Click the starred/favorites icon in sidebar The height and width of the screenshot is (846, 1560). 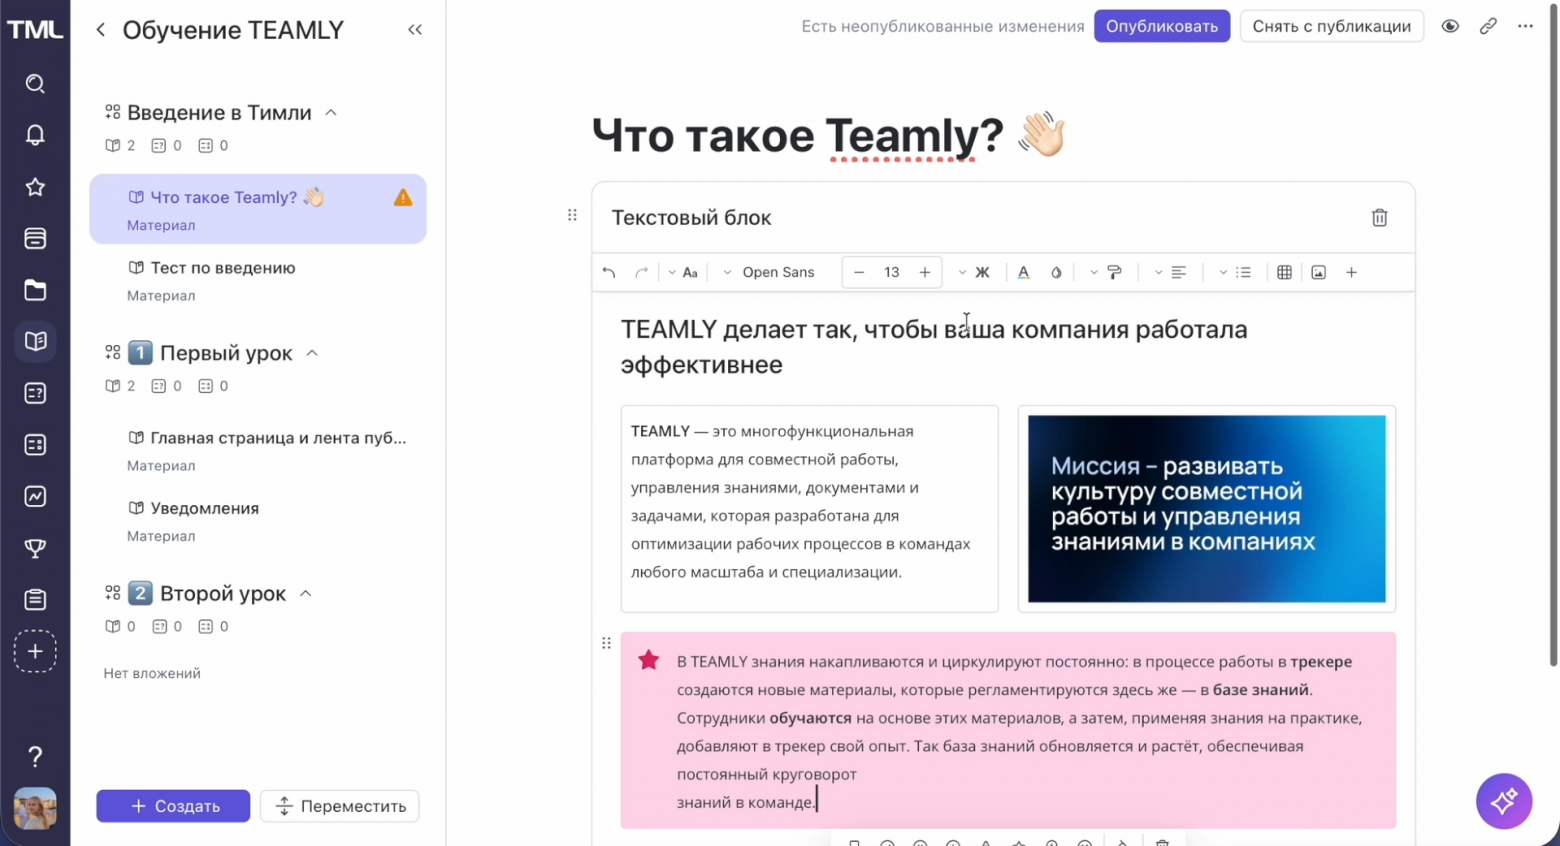(x=35, y=187)
